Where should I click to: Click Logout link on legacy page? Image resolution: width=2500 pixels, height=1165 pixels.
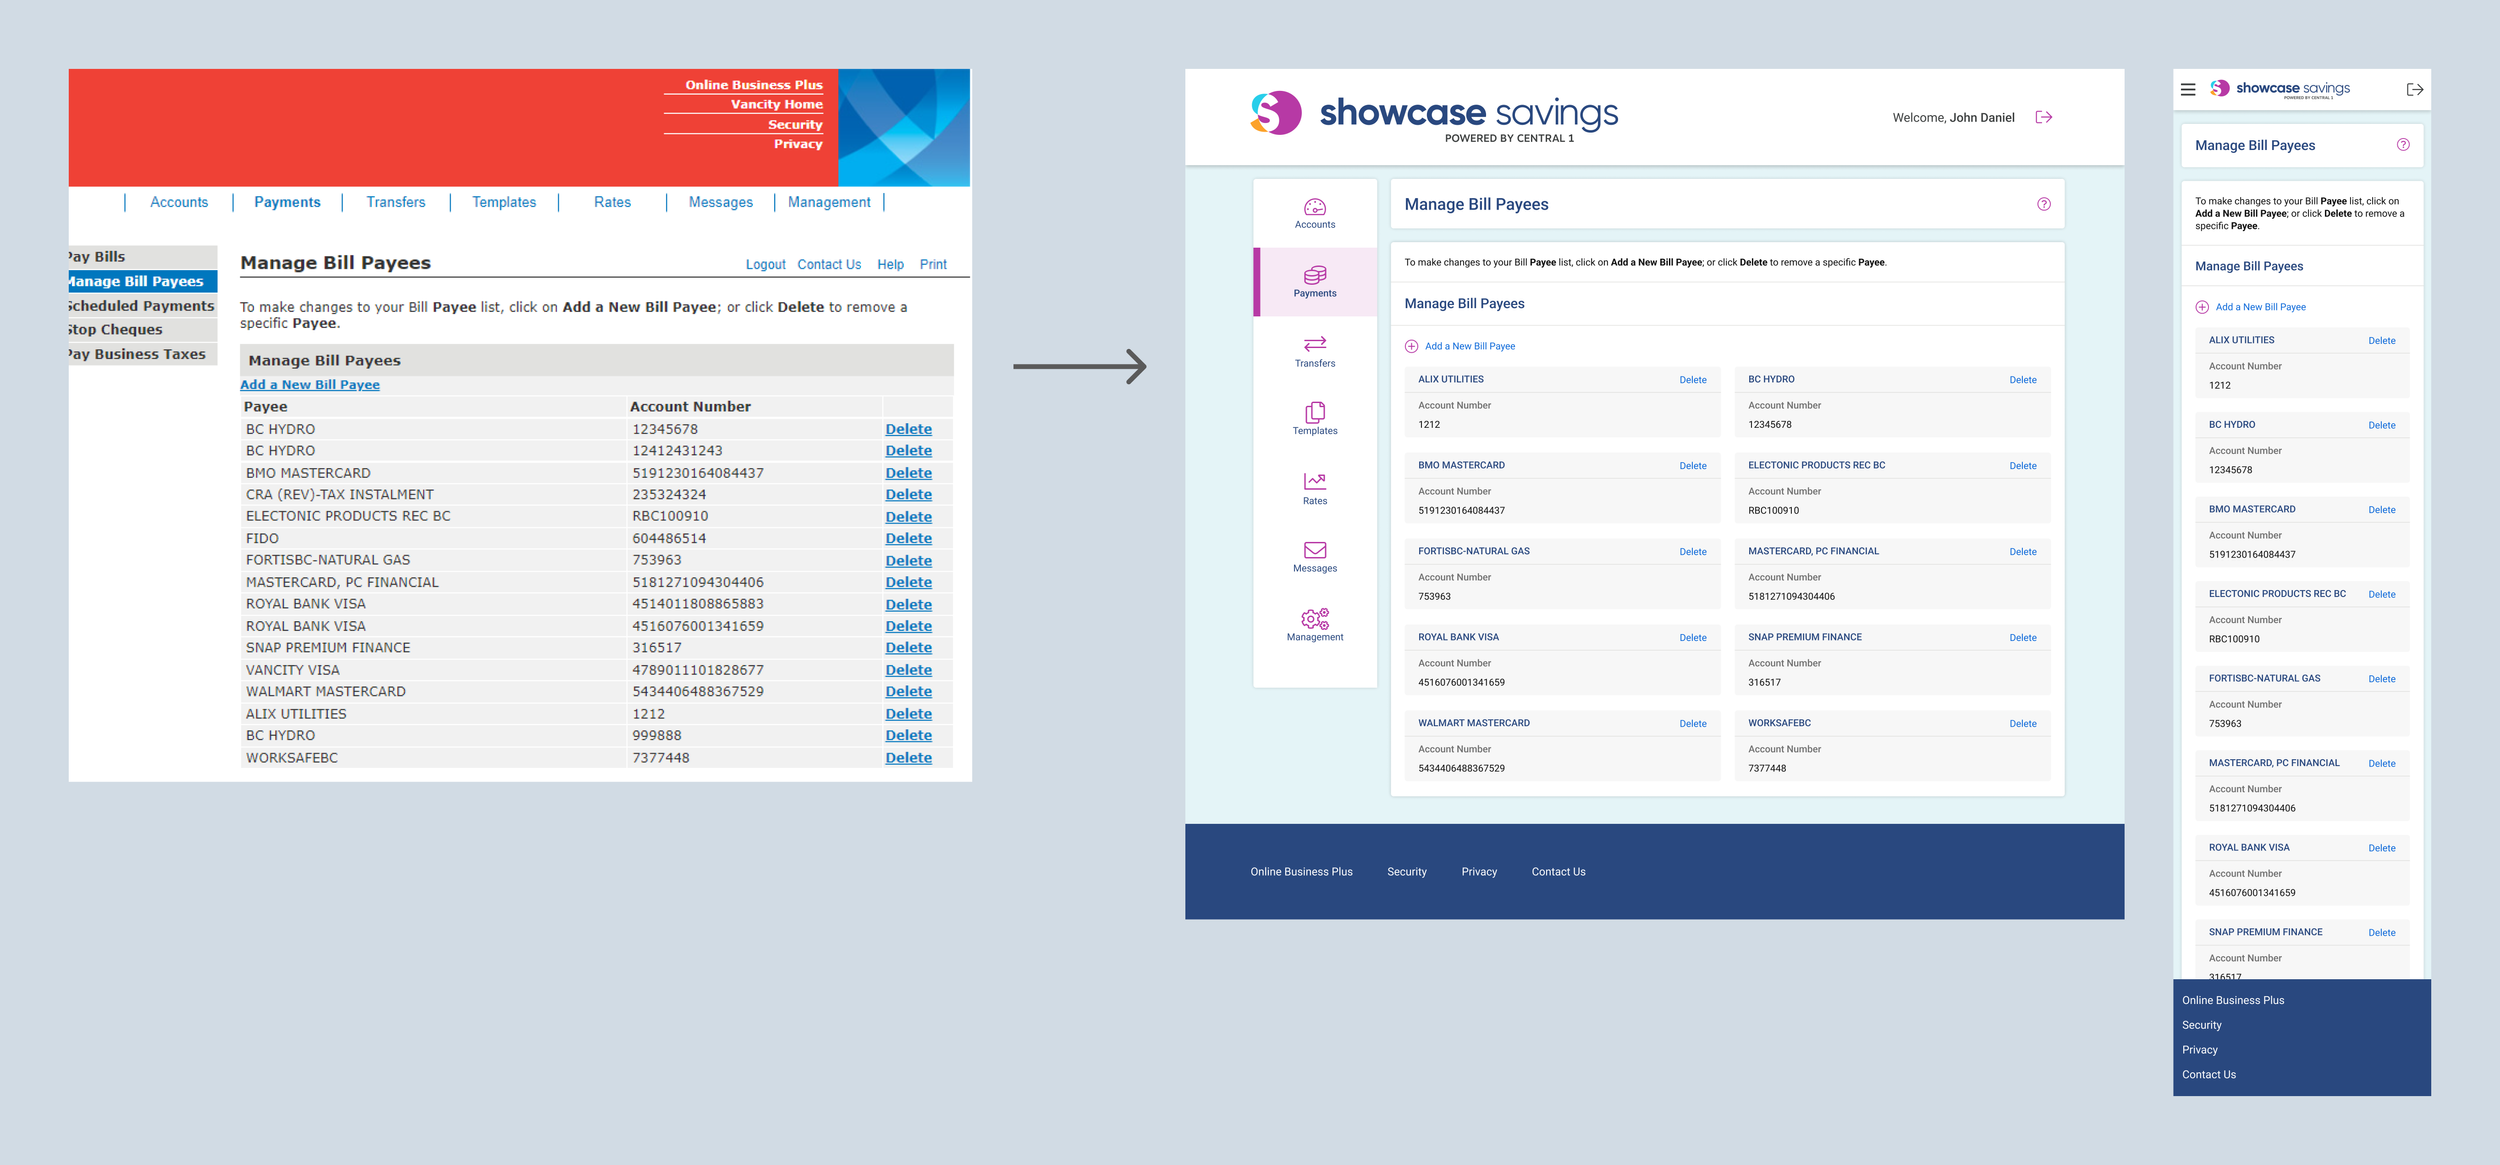click(x=765, y=265)
